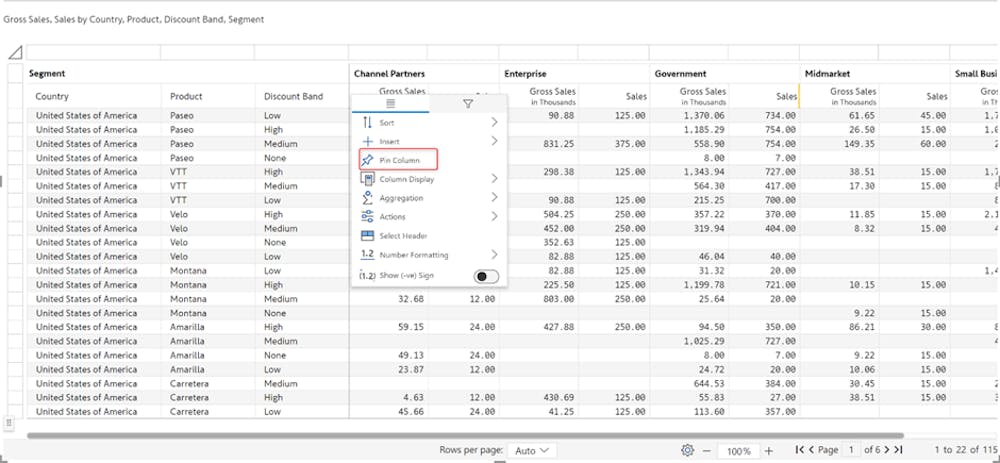The image size is (1000, 463).
Task: Click the 49.13 cell
Action: [411, 355]
